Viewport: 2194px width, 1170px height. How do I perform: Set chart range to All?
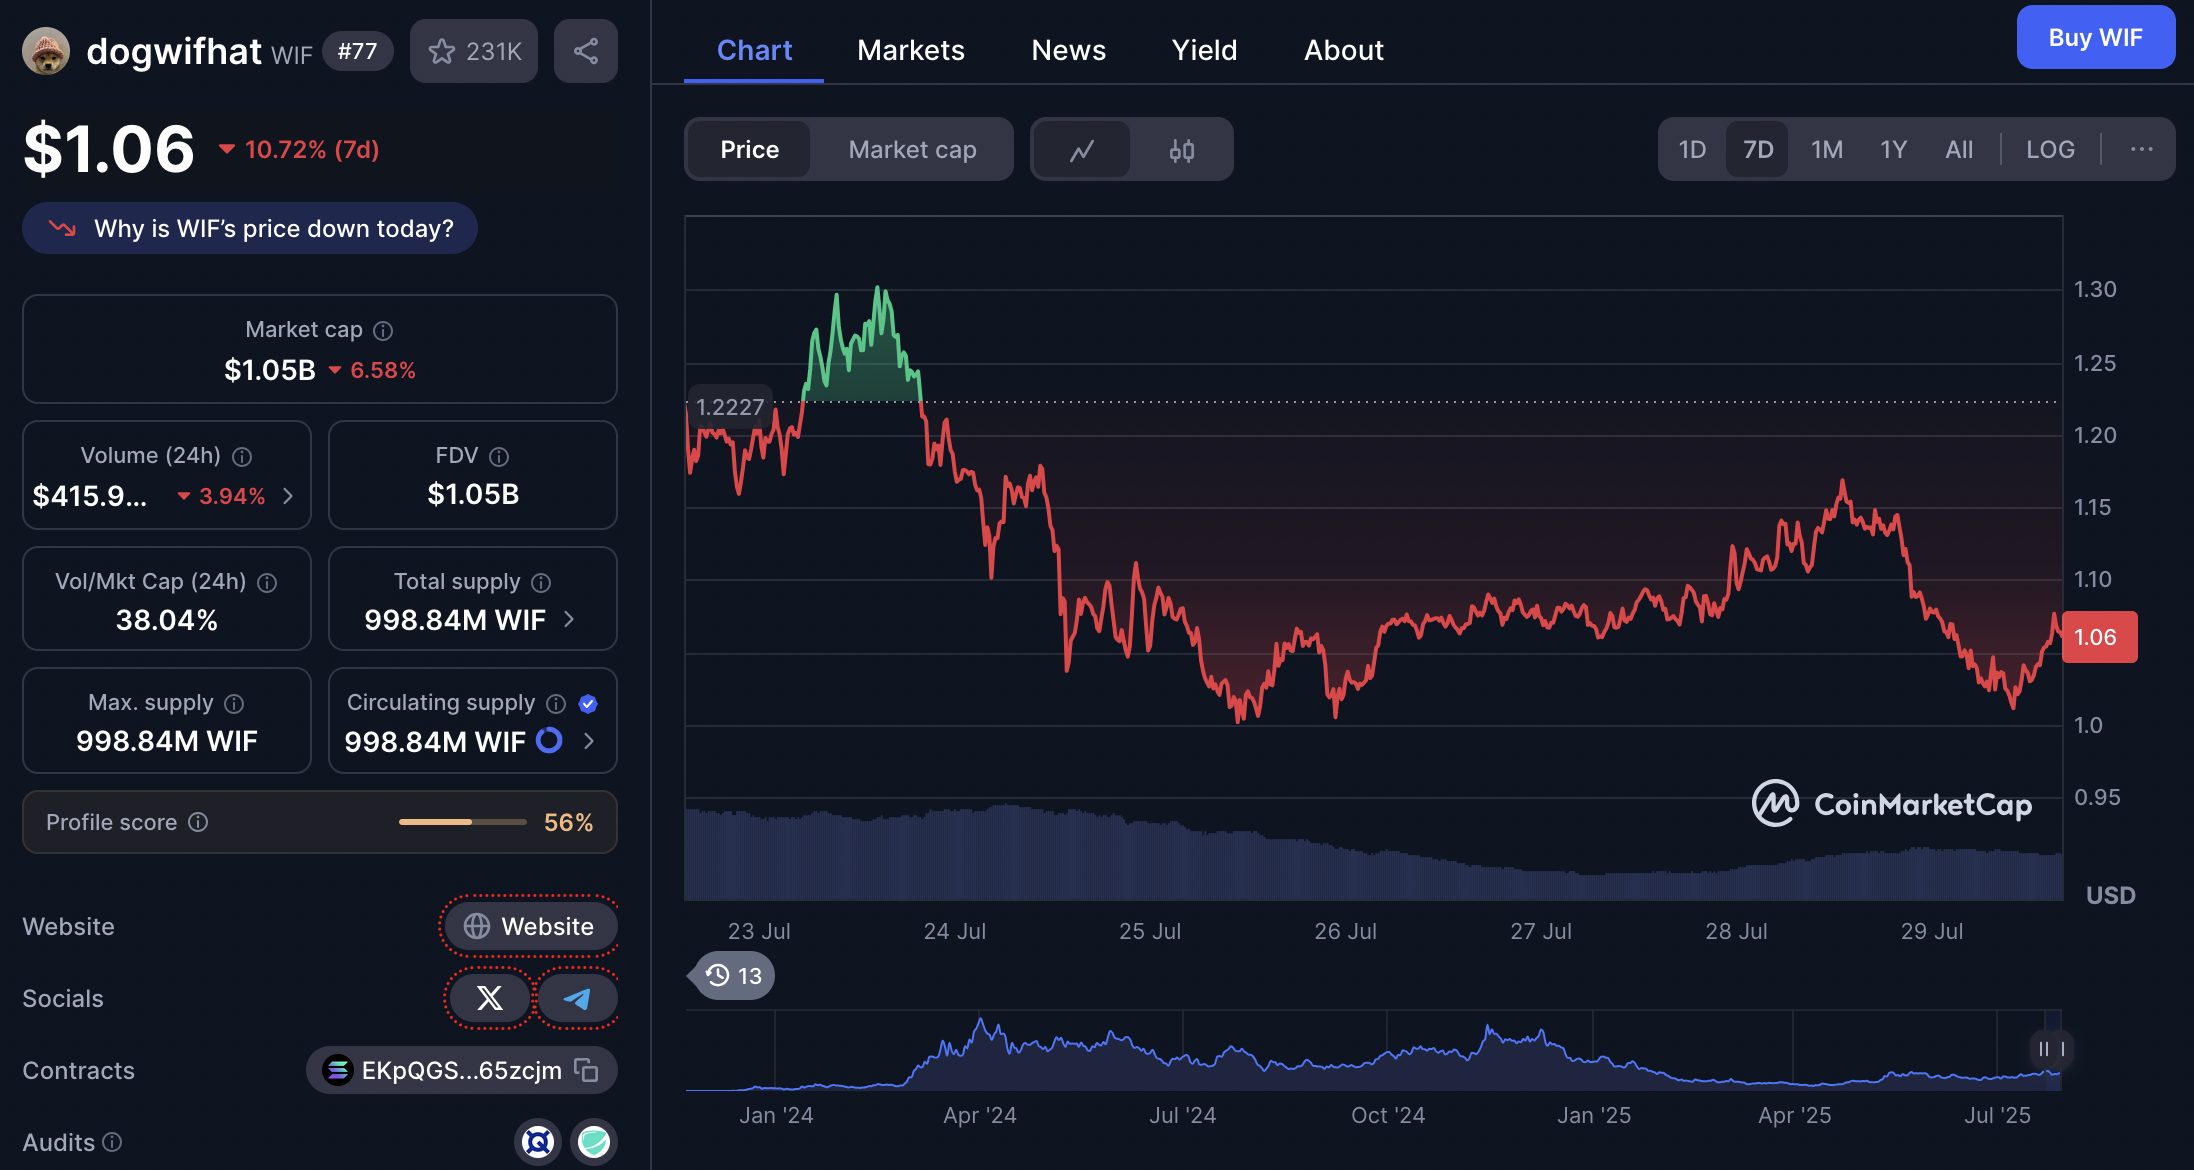point(1959,149)
